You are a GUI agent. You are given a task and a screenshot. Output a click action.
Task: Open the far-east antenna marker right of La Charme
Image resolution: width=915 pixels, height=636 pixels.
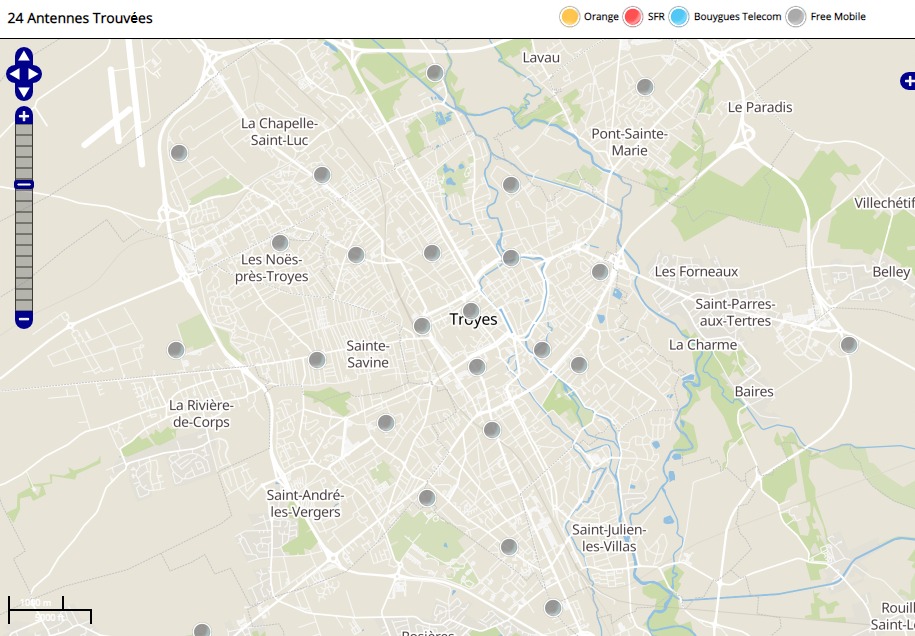849,345
